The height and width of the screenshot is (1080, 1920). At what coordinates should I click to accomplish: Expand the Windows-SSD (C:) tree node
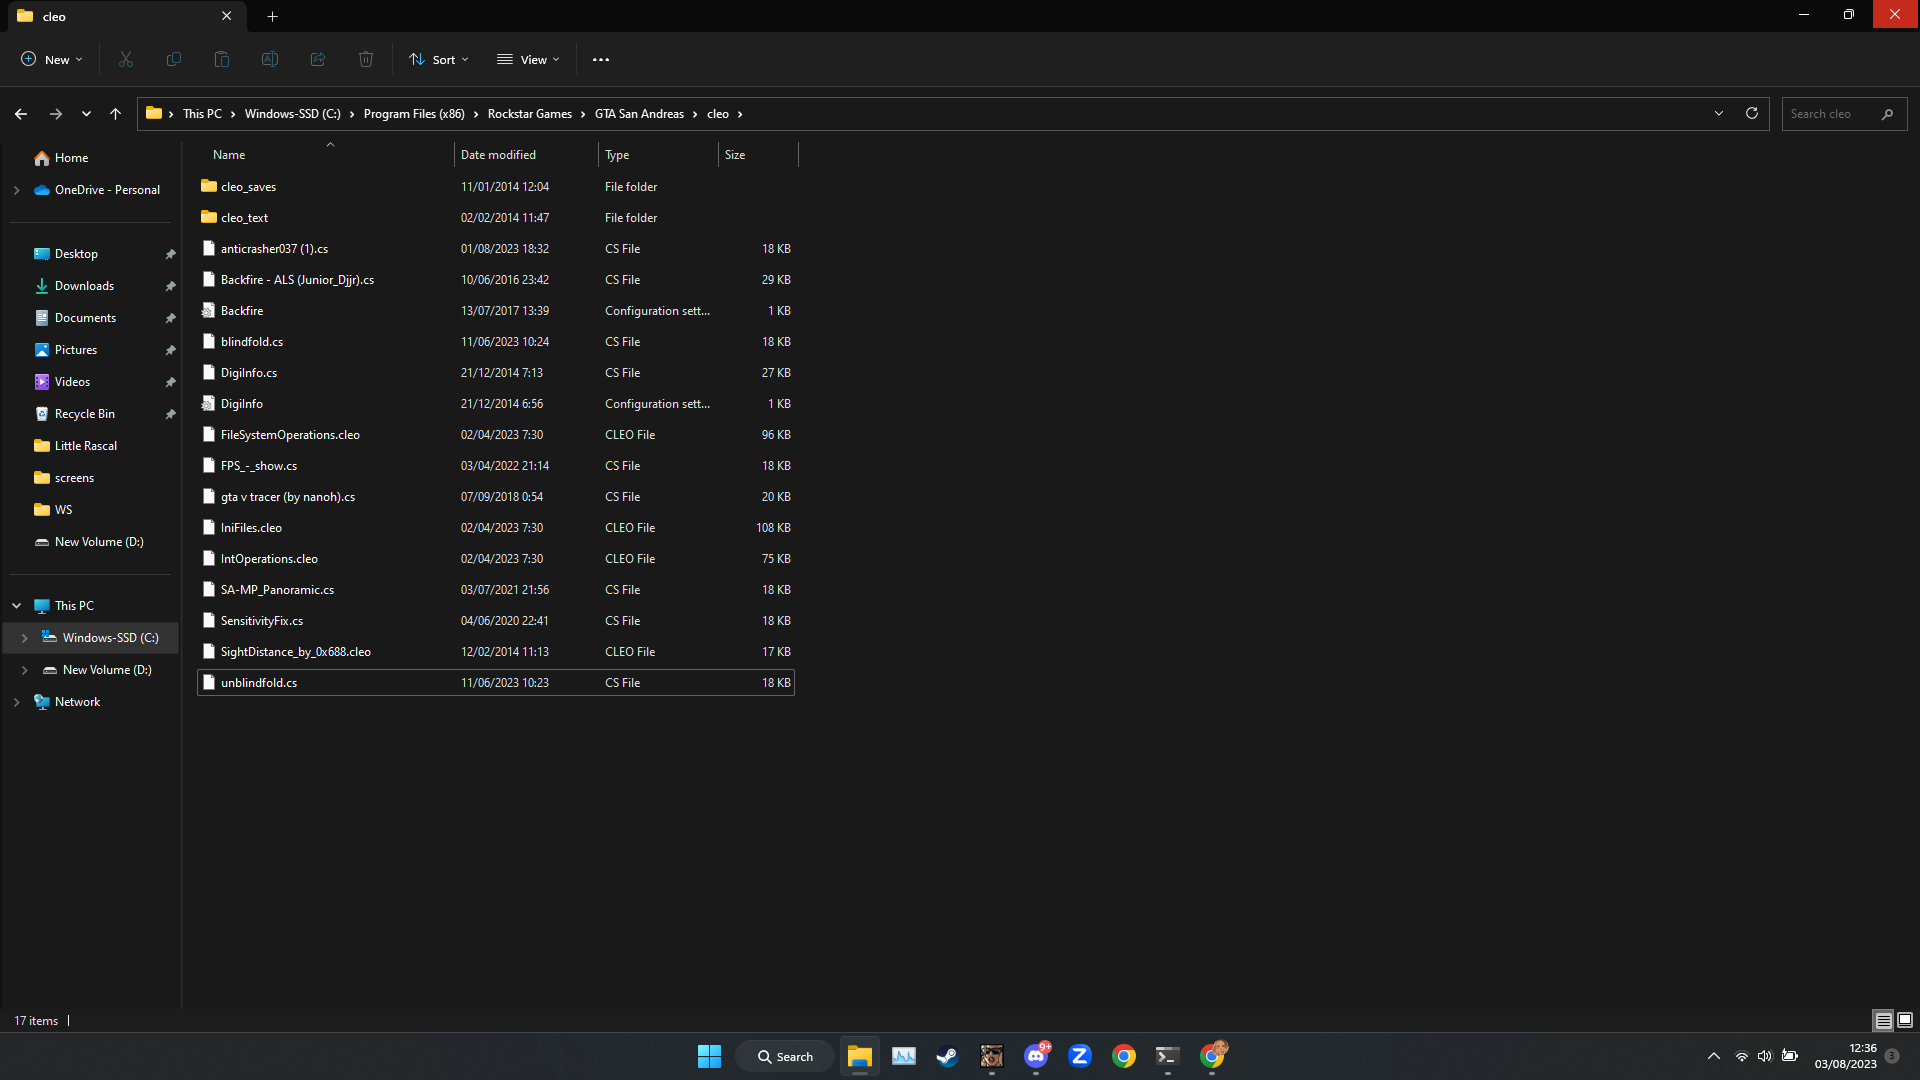click(x=25, y=638)
